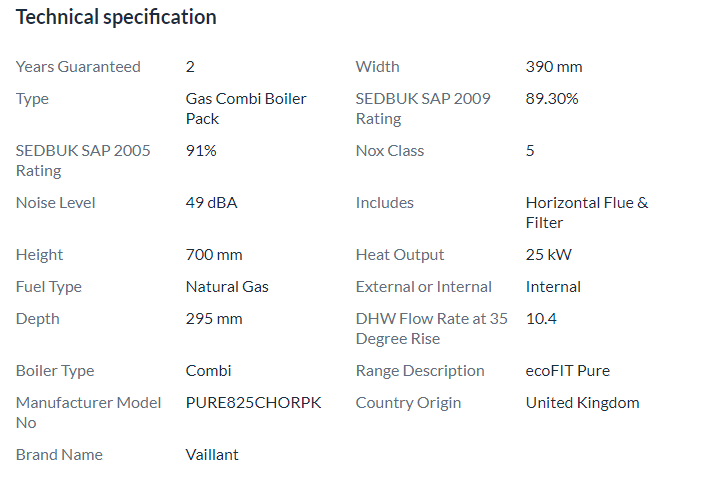Click the 49 dBA noise level value
The image size is (717, 487).
click(x=211, y=203)
